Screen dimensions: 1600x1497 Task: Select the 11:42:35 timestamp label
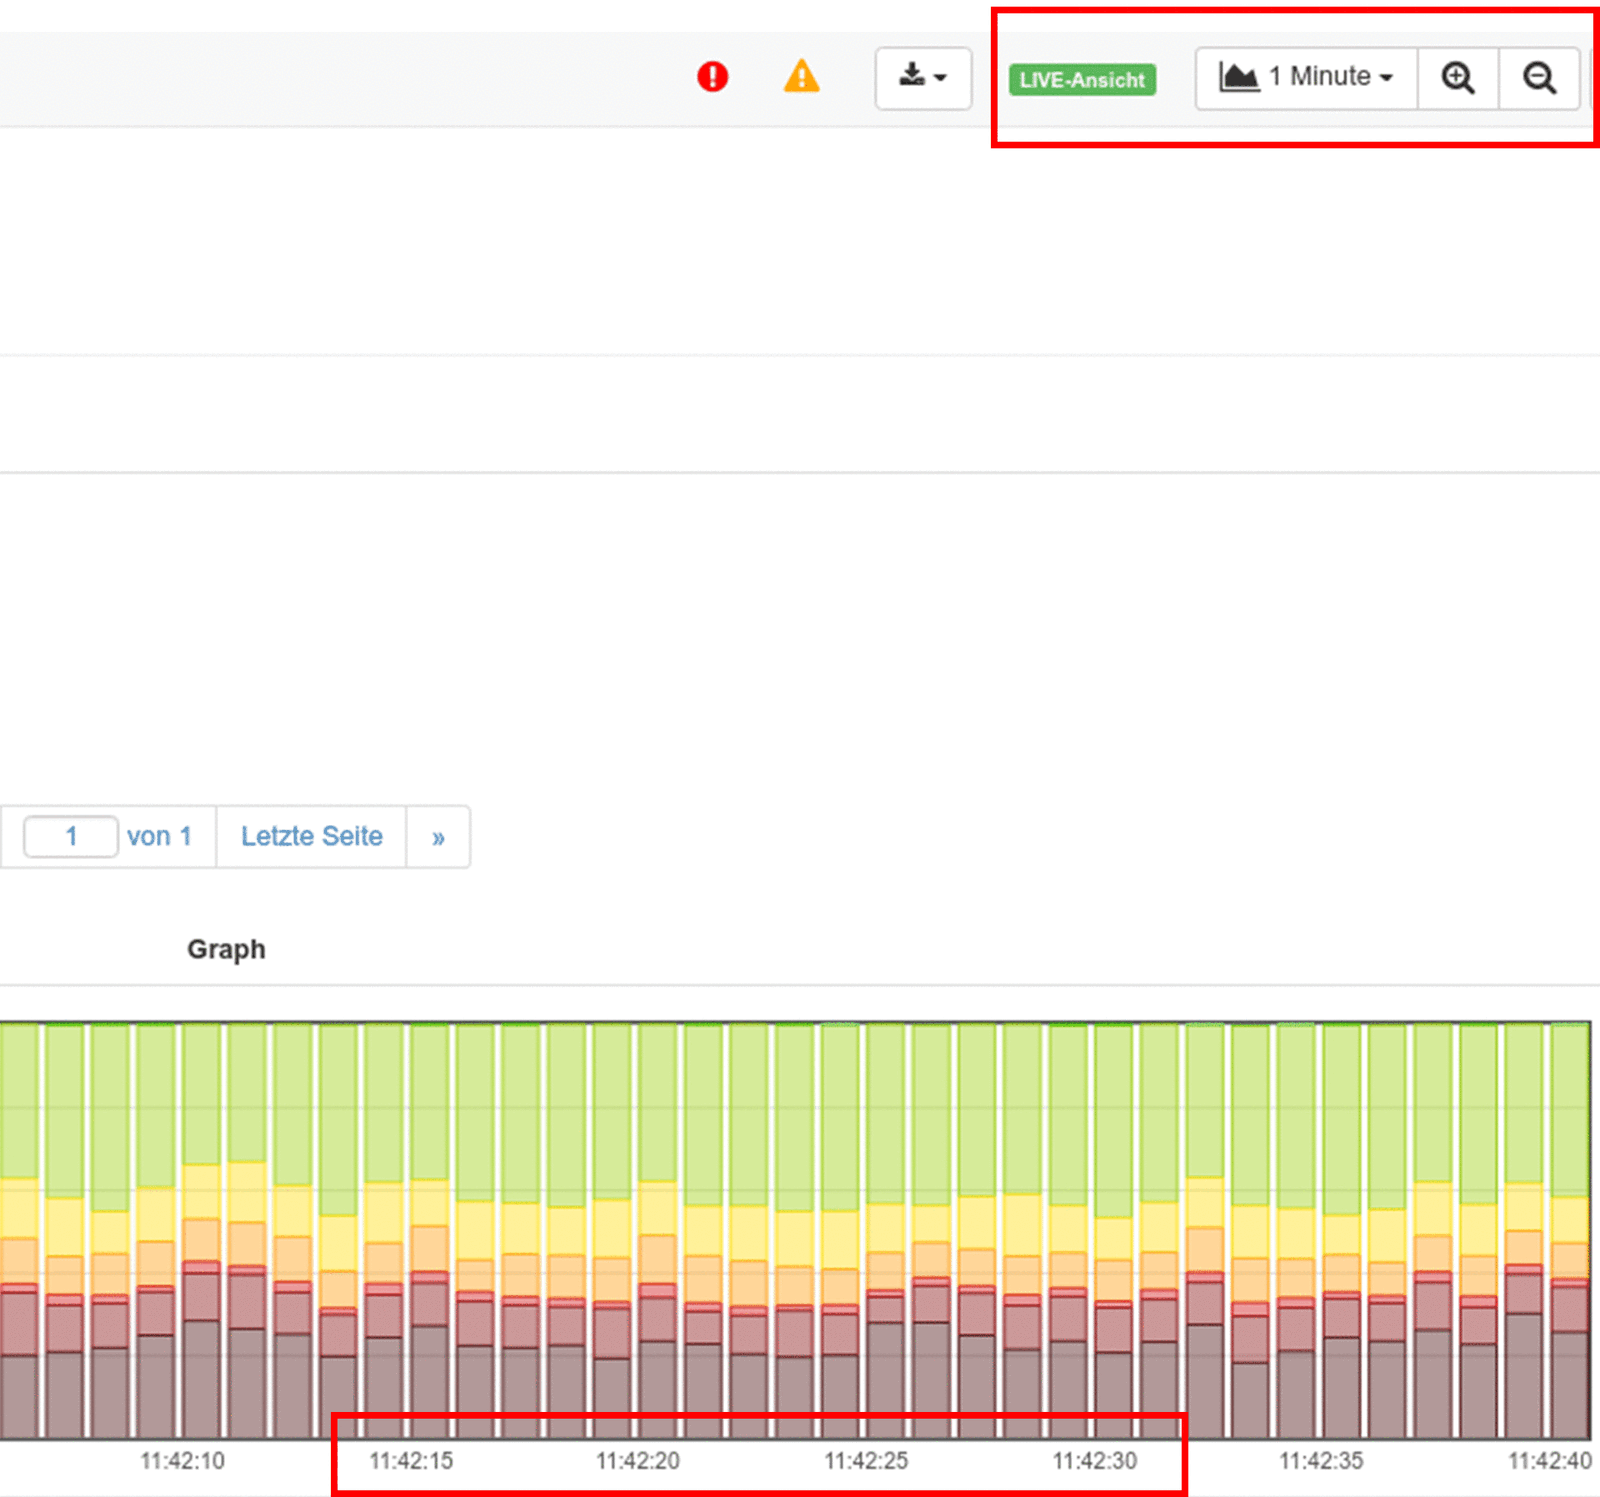coord(1321,1461)
